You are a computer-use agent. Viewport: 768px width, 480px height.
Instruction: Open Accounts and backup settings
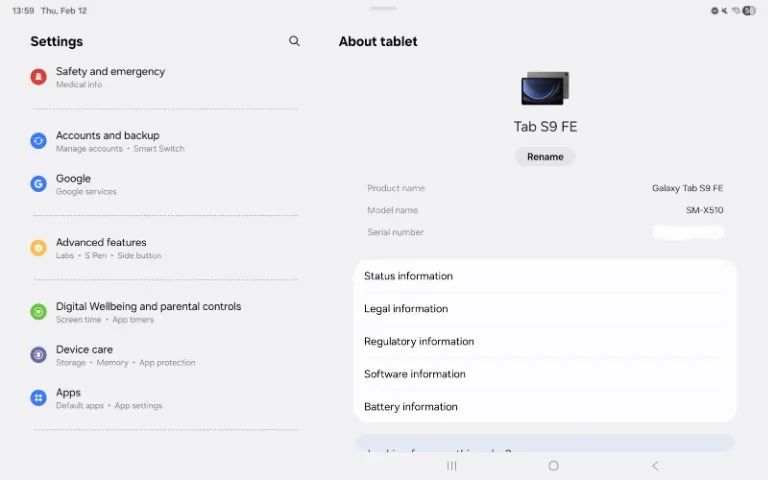(x=165, y=141)
